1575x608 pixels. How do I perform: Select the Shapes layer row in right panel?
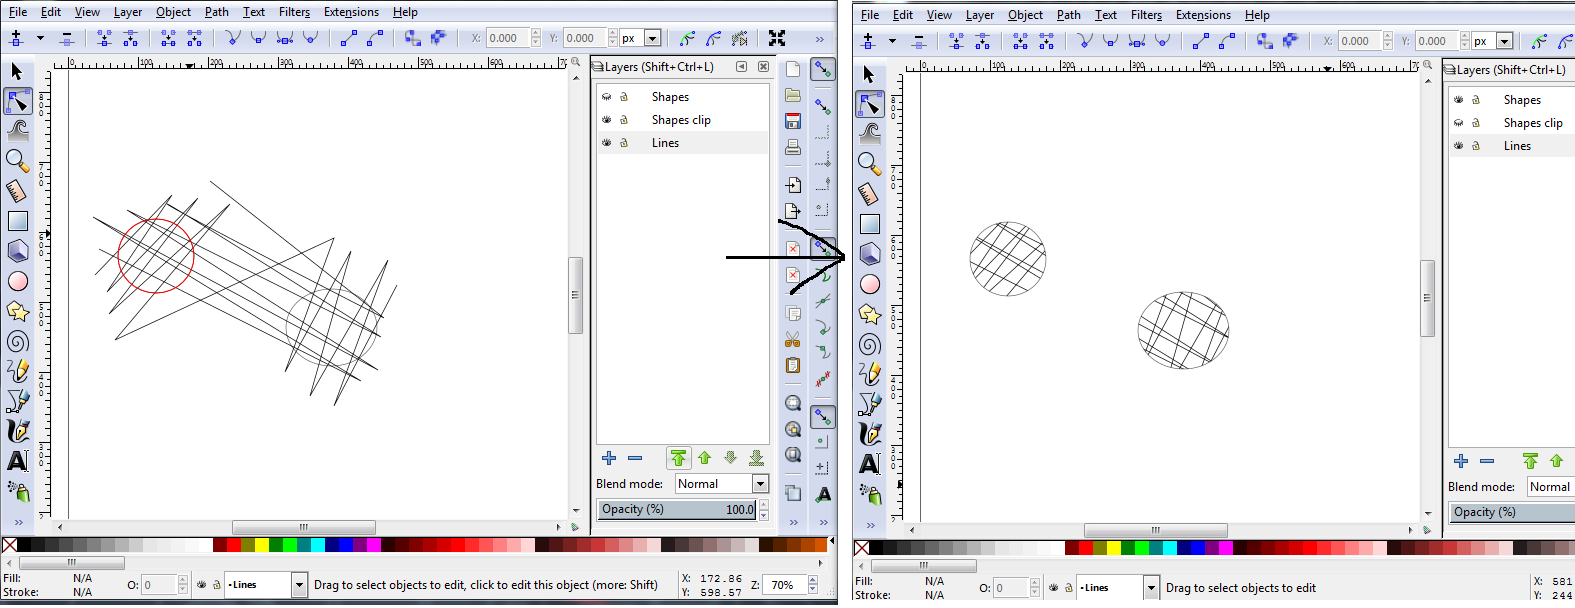click(1522, 100)
